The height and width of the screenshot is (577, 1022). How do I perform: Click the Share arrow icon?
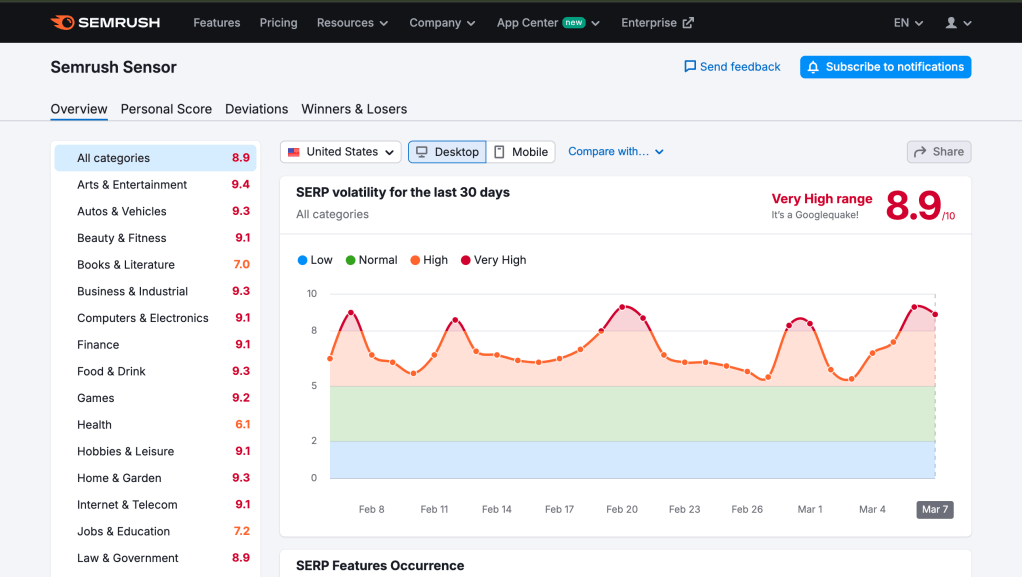[920, 152]
